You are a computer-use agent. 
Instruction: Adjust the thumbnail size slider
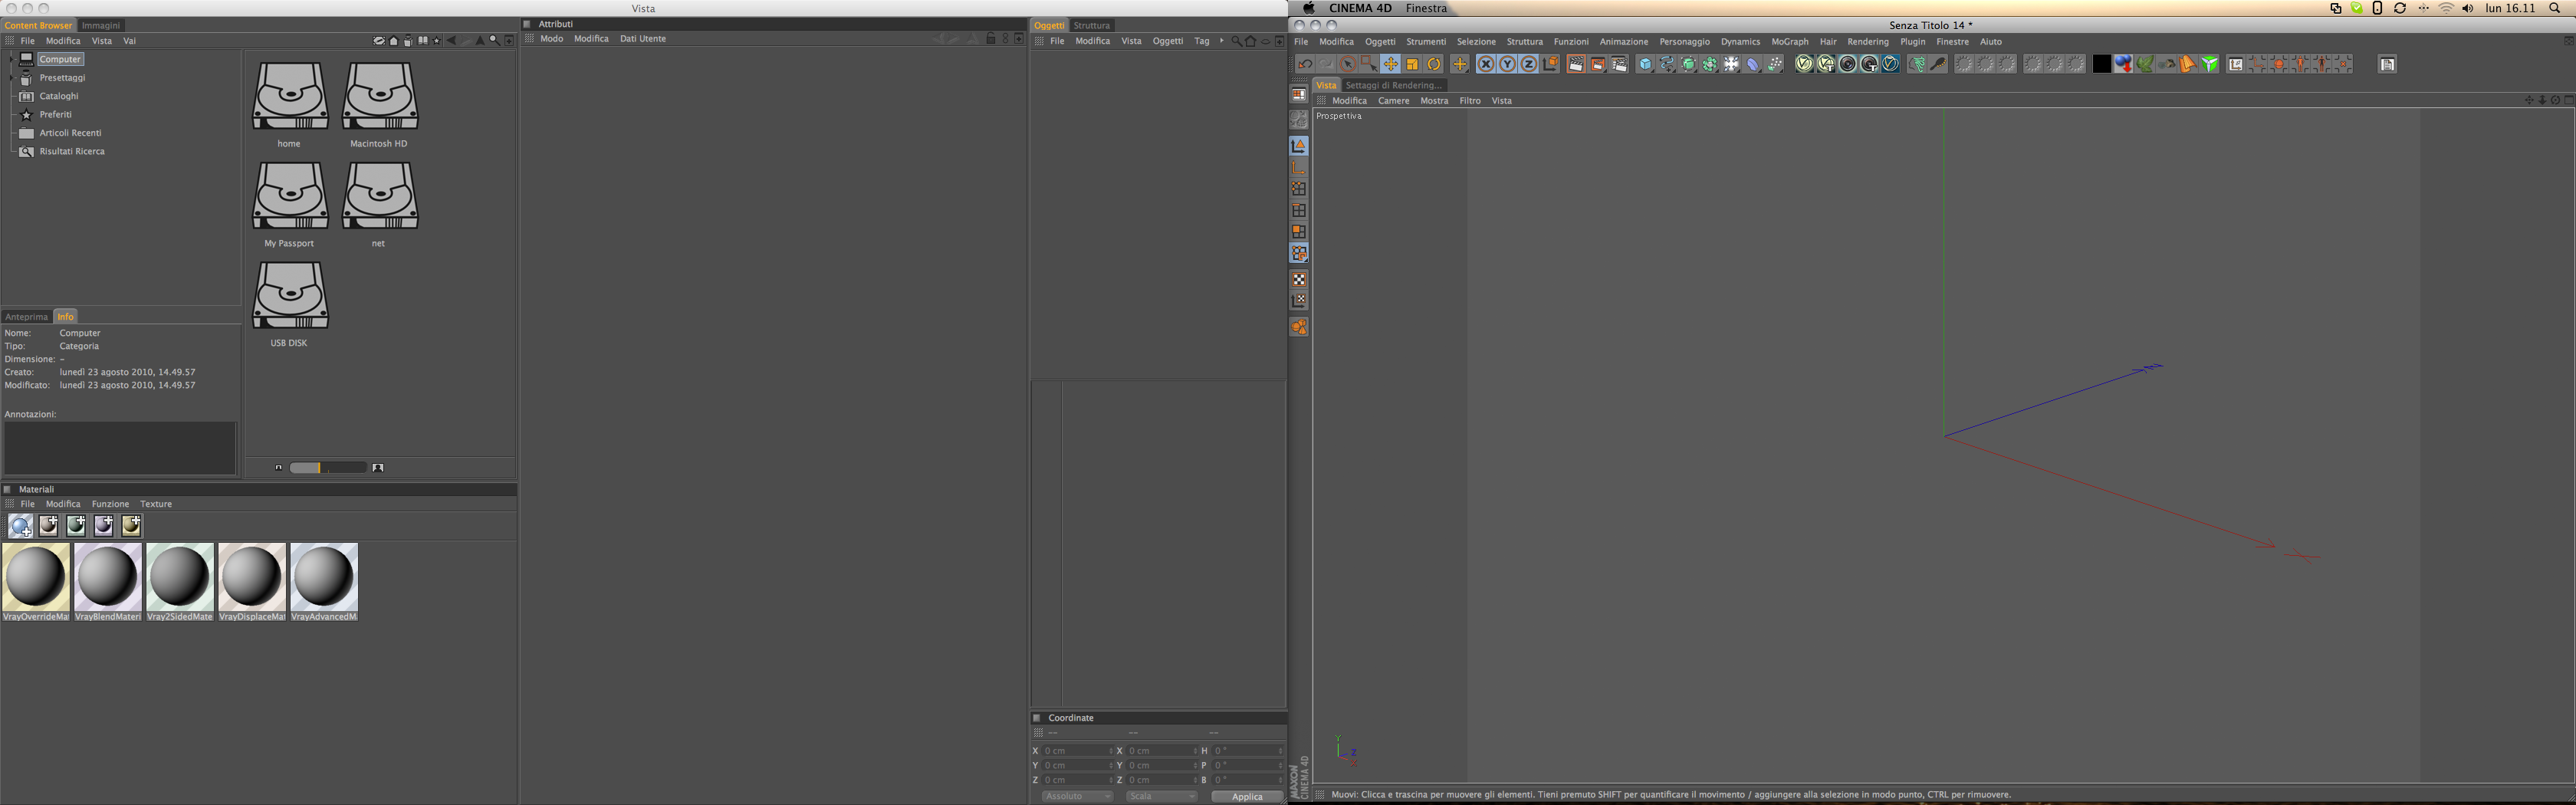(x=328, y=468)
